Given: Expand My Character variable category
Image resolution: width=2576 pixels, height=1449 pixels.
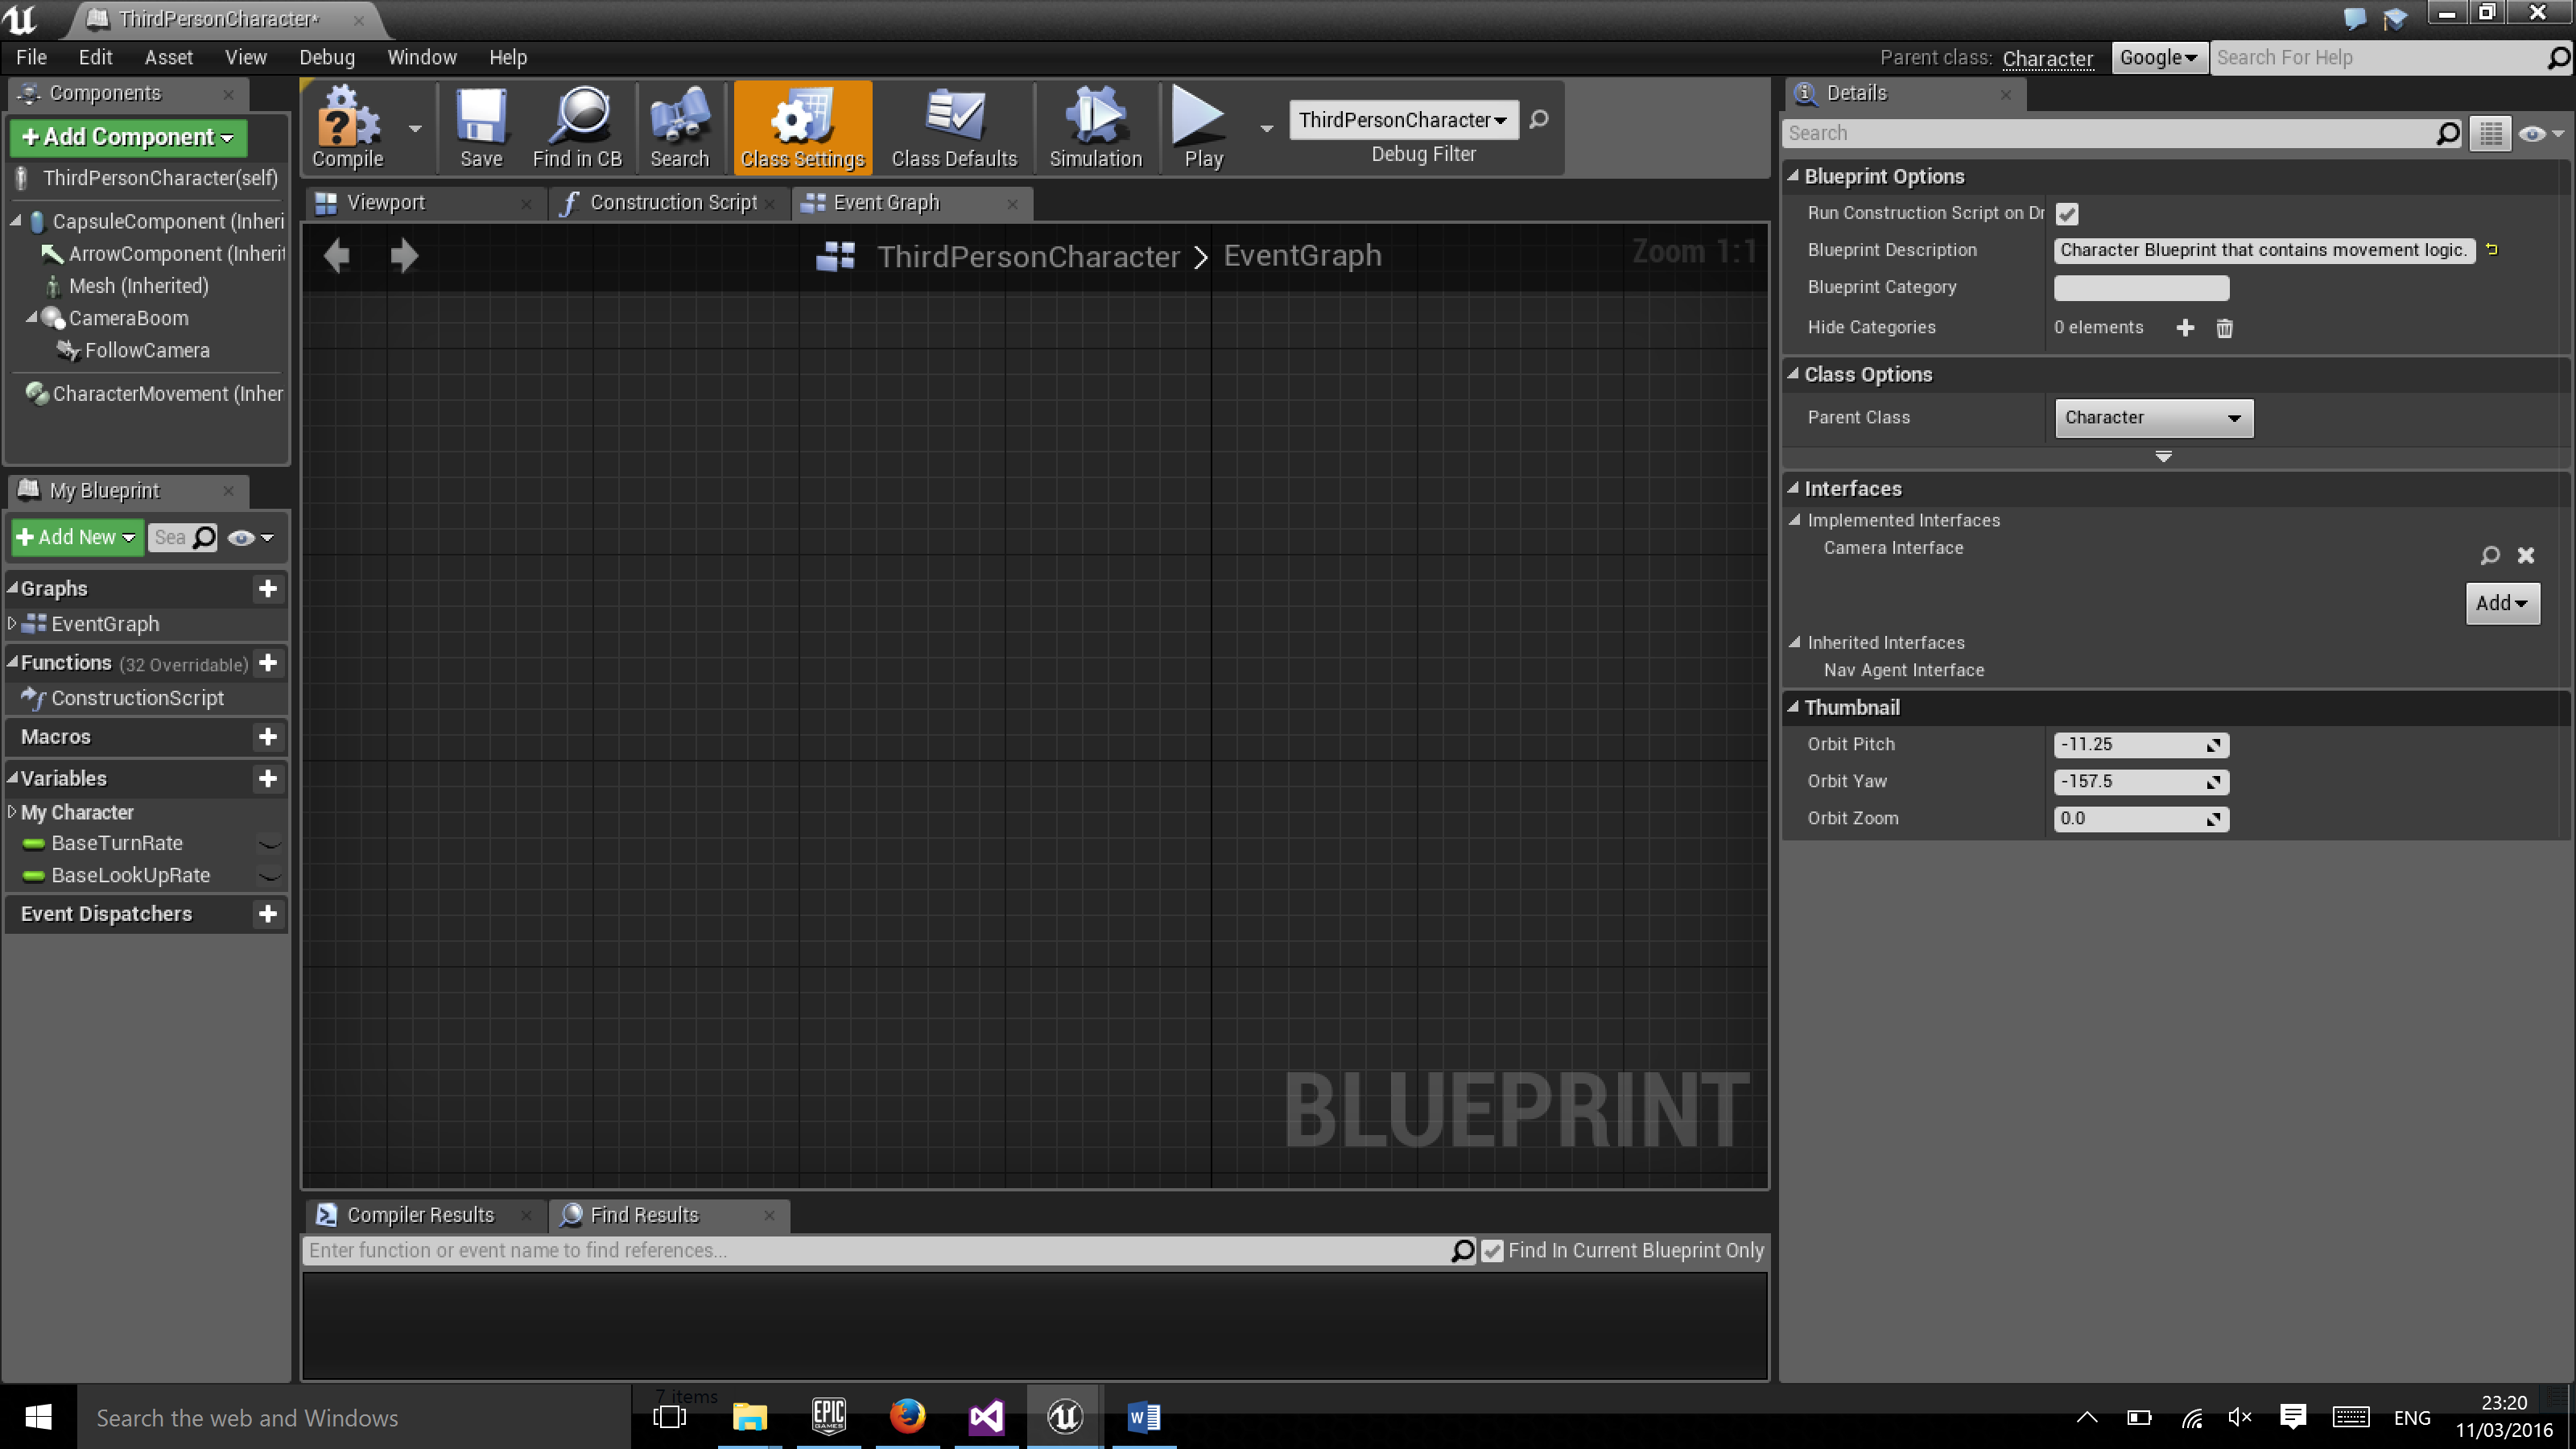Looking at the screenshot, I should (x=12, y=812).
